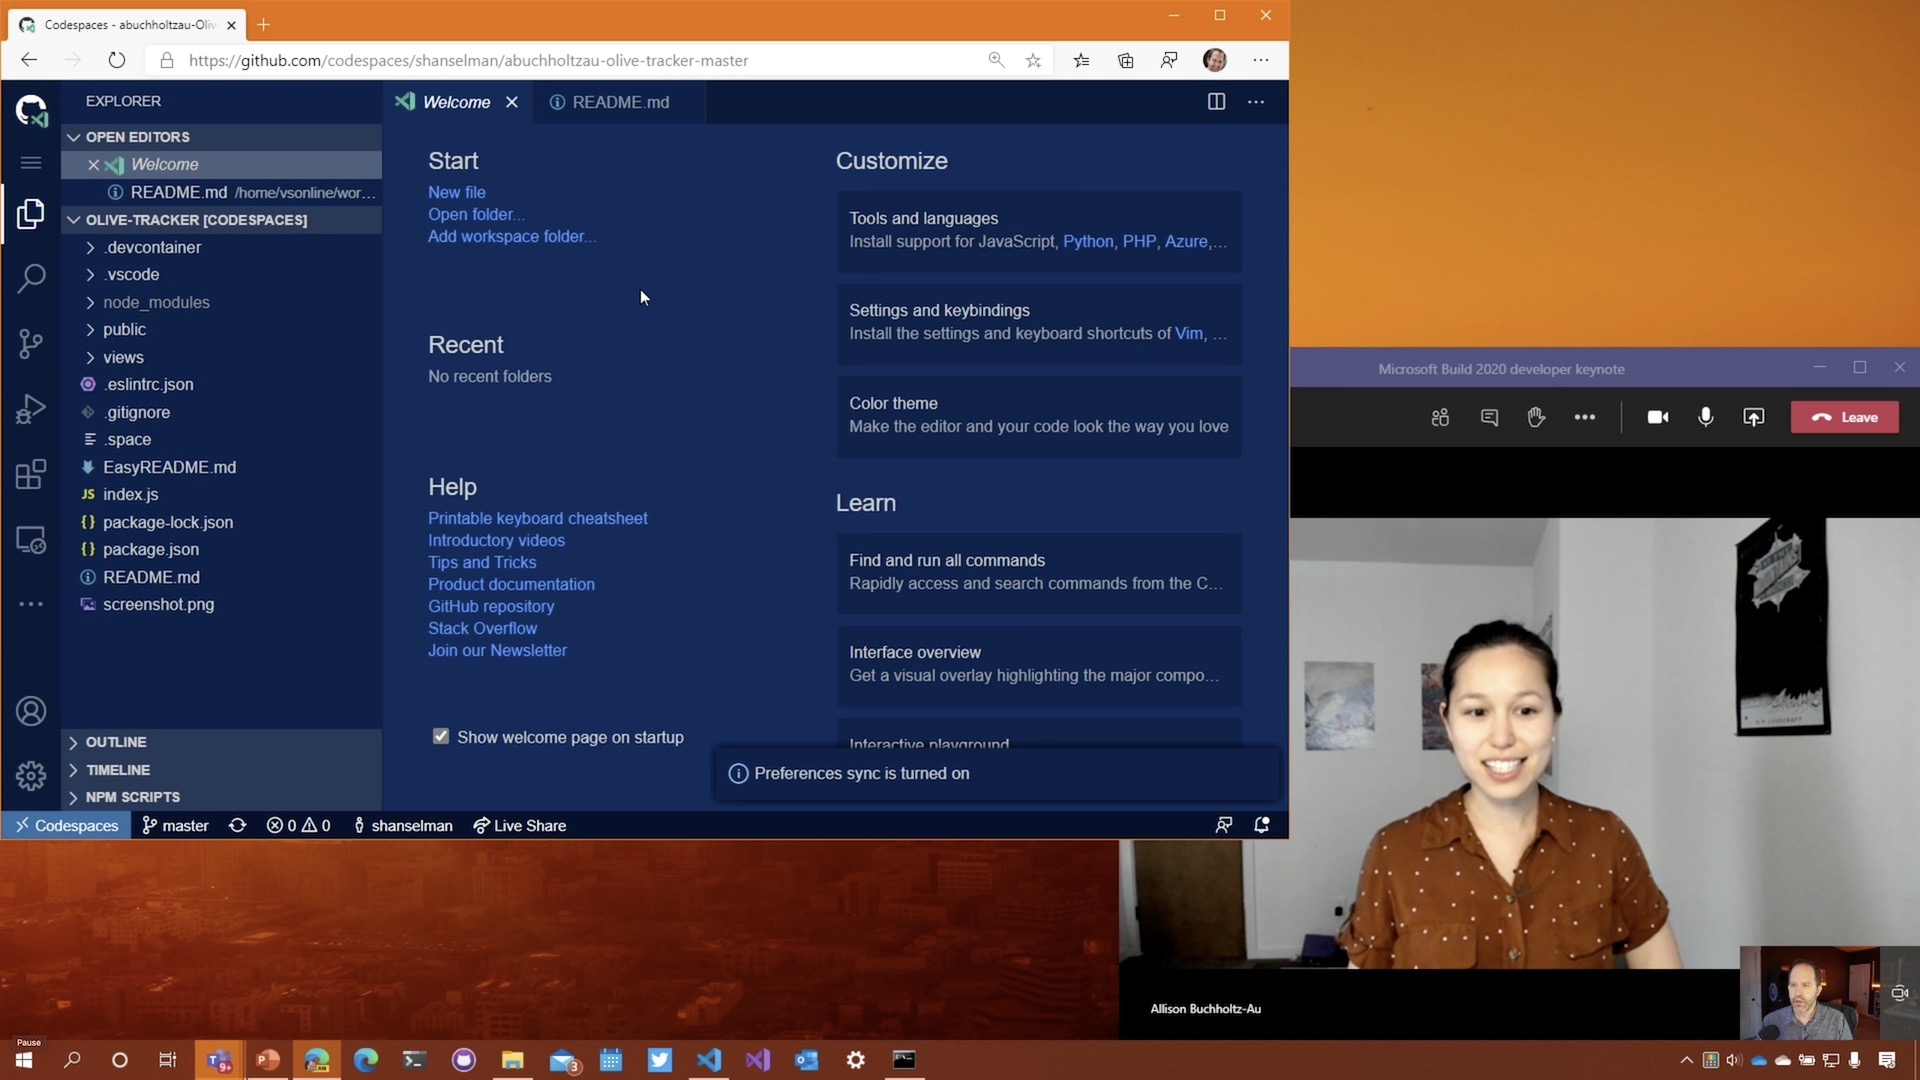Switch to the README.md tab
The width and height of the screenshot is (1920, 1080).
pyautogui.click(x=621, y=102)
